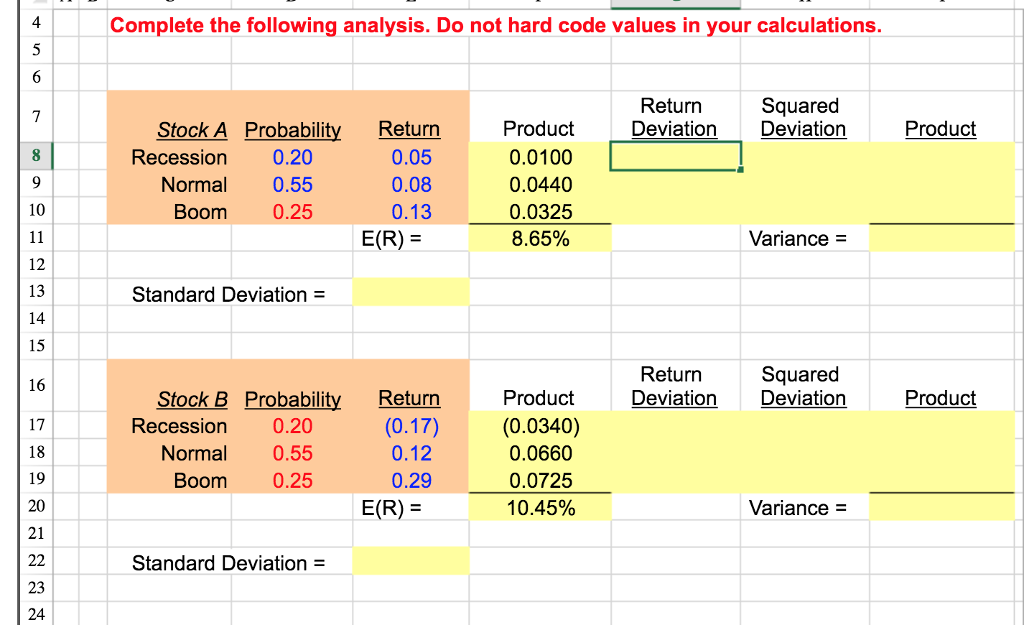Click row header 16
Image resolution: width=1024 pixels, height=625 pixels.
[35, 385]
